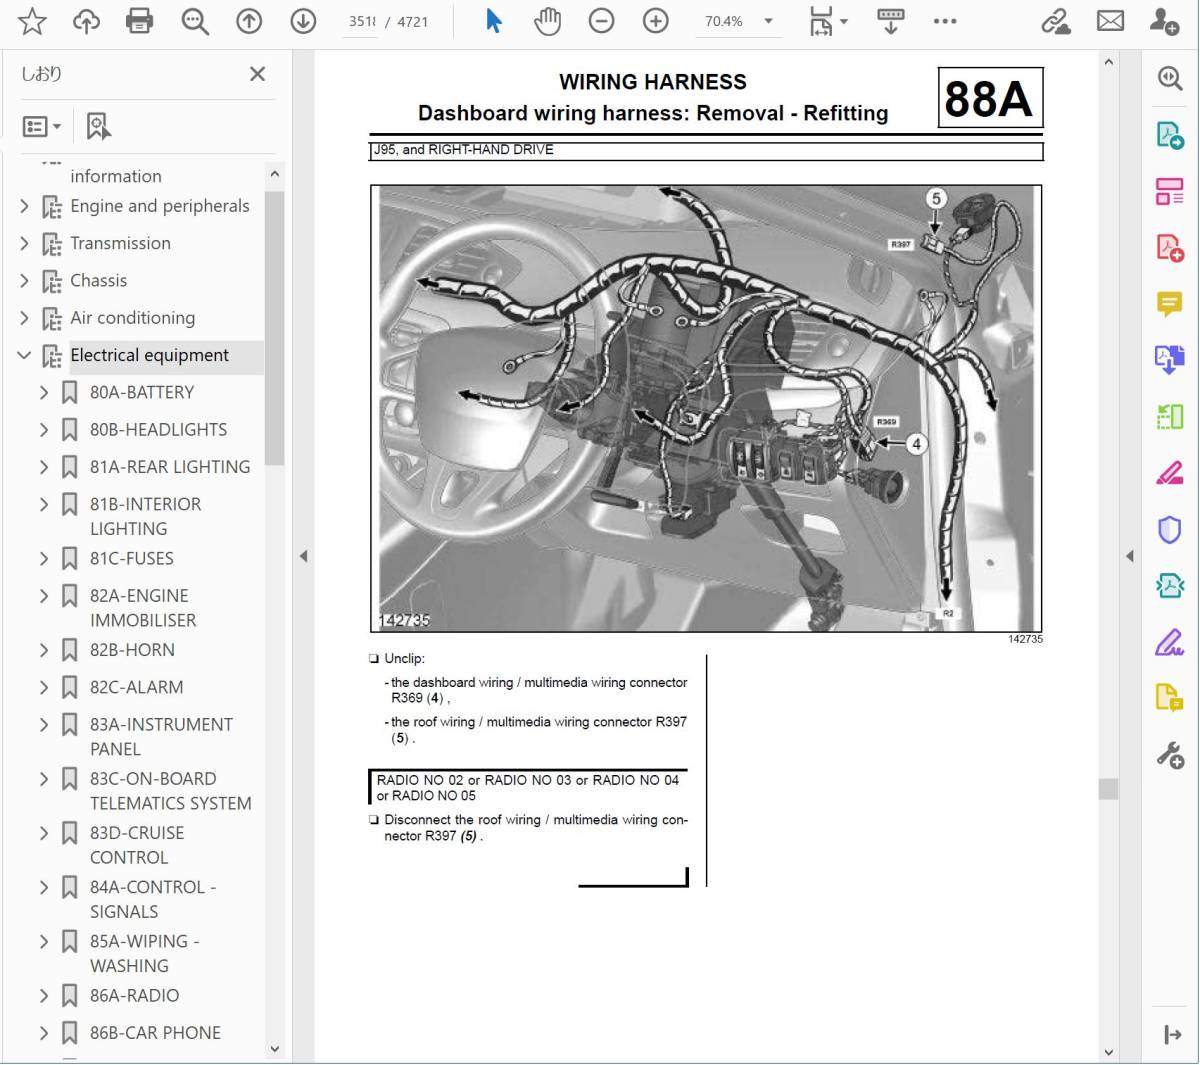
Task: Open the Export PDF tool
Action: coord(1169,134)
